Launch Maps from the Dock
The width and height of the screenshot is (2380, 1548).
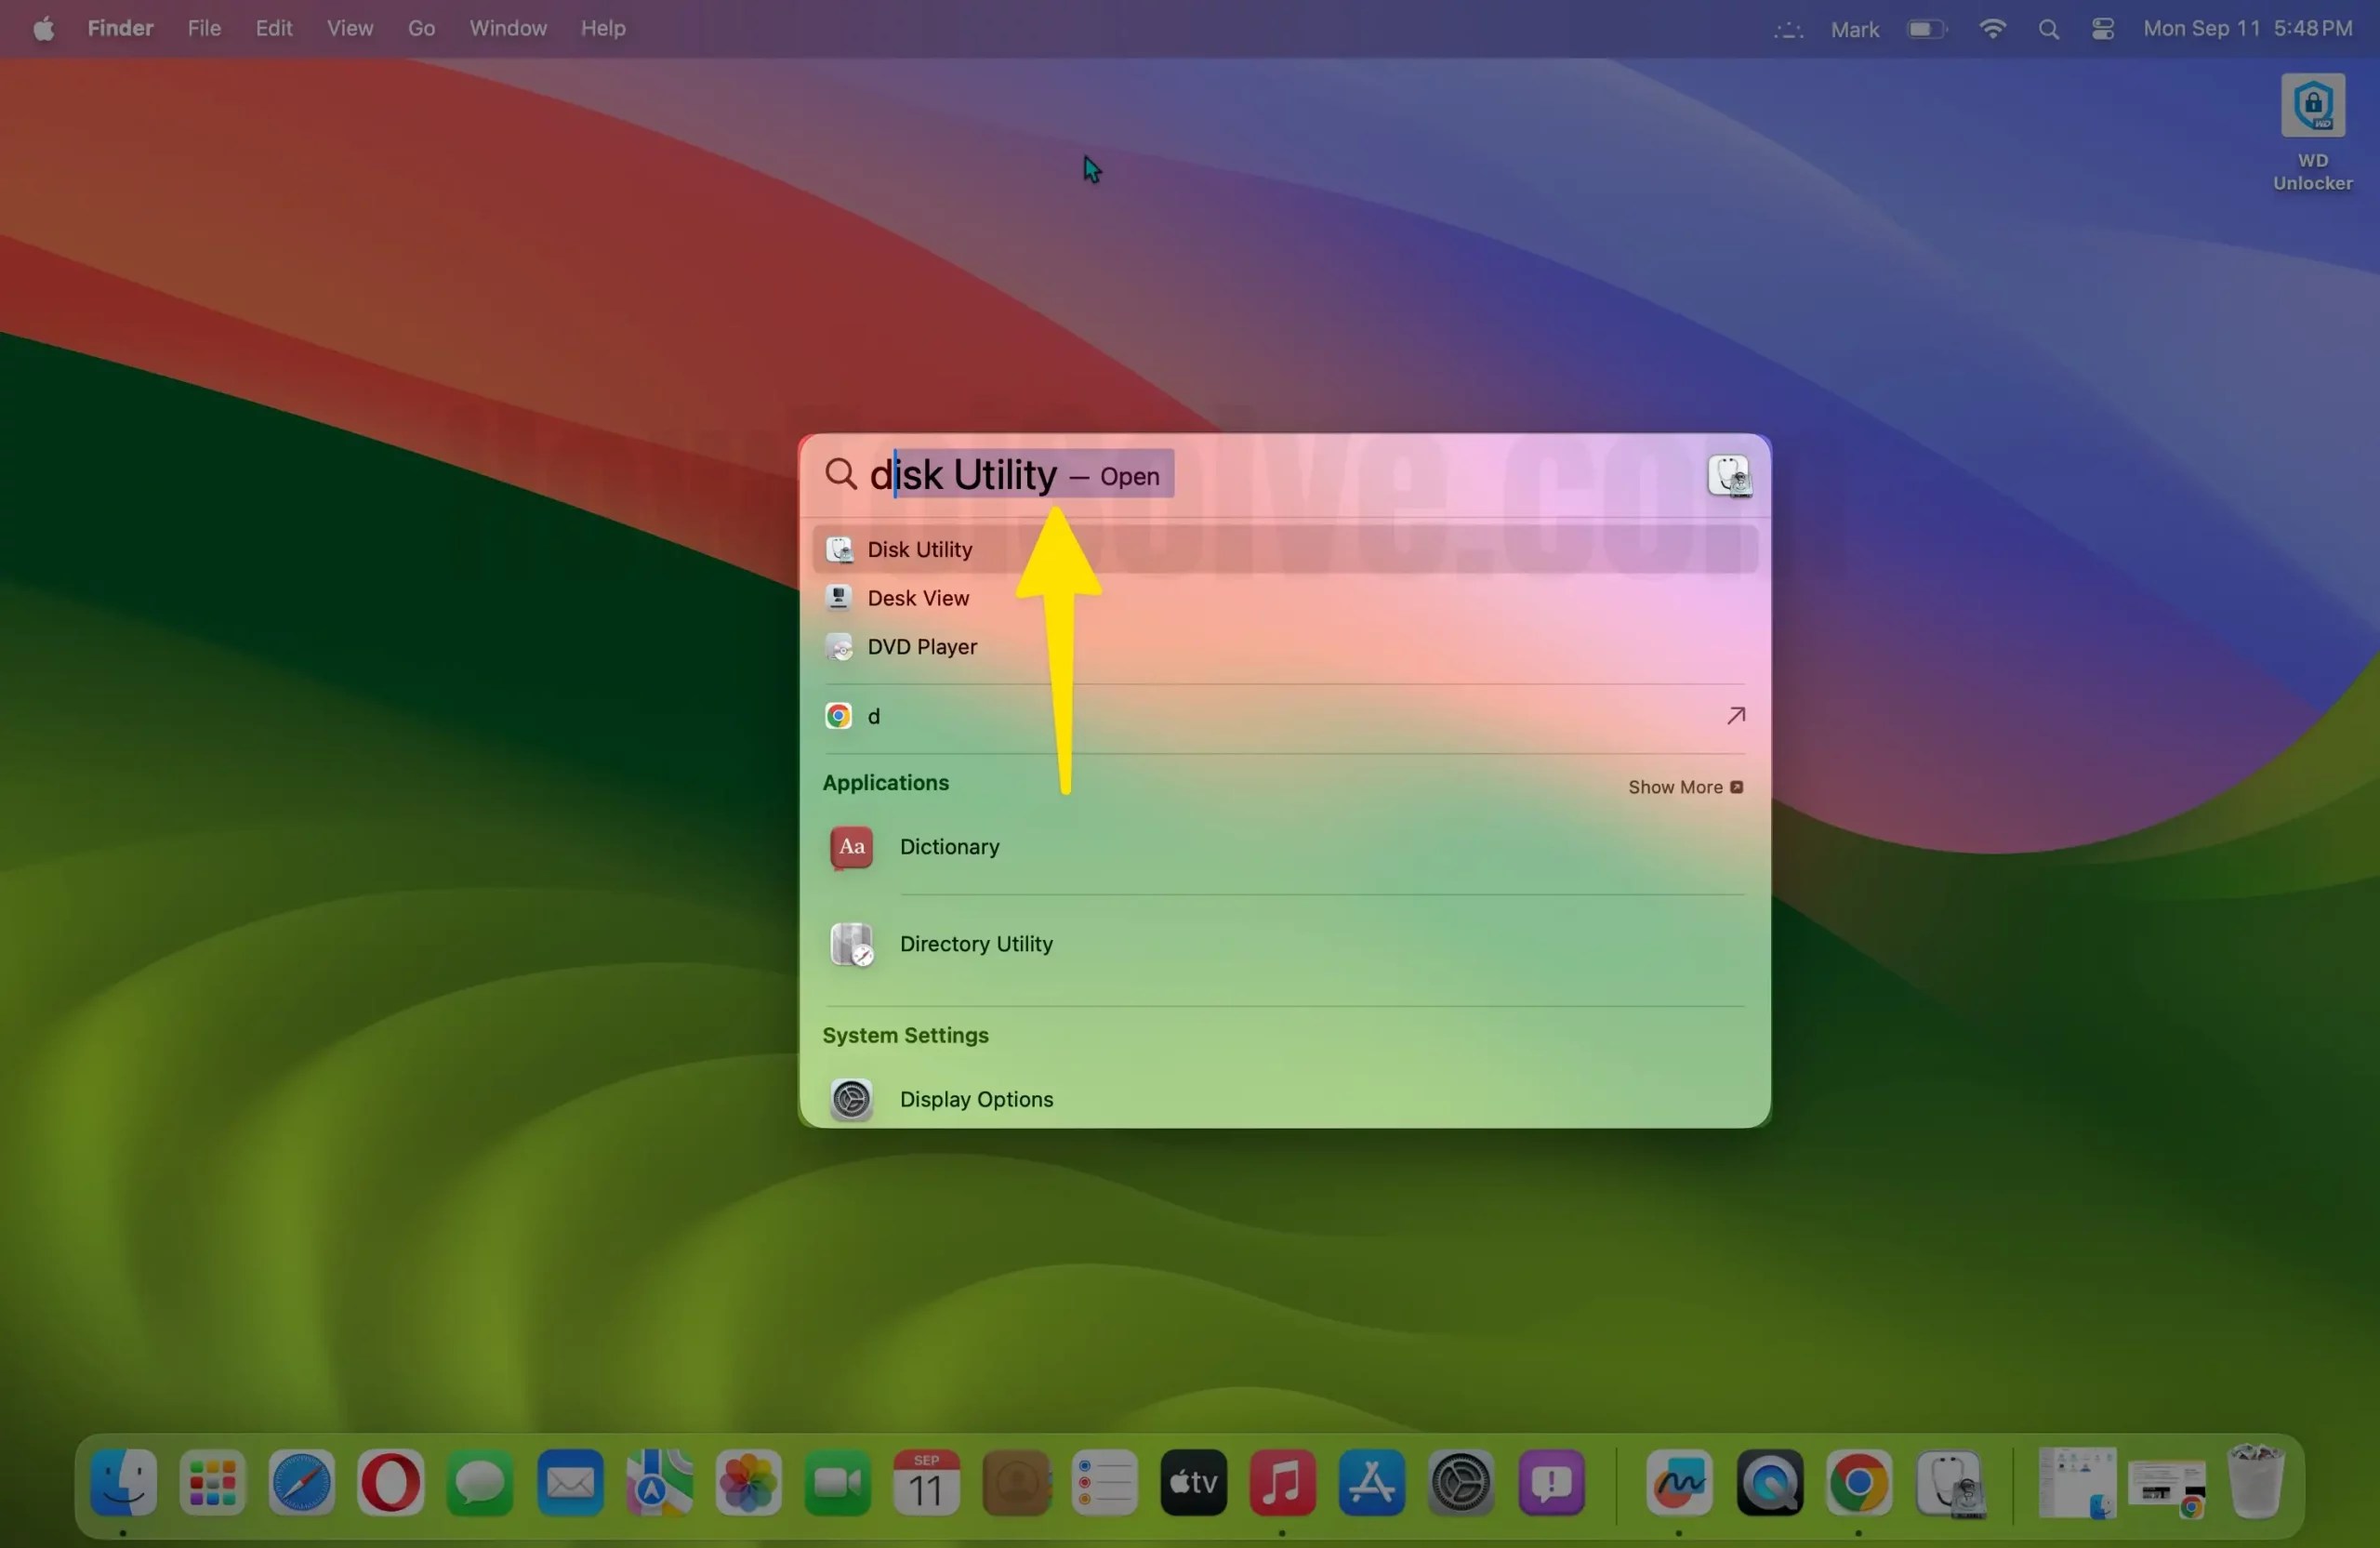click(x=657, y=1484)
